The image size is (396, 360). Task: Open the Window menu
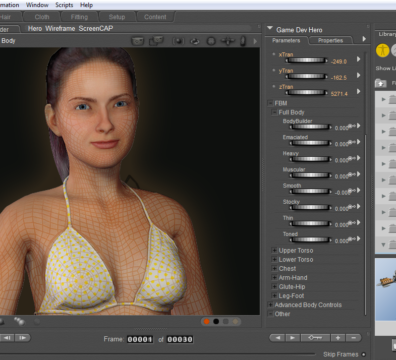point(37,5)
